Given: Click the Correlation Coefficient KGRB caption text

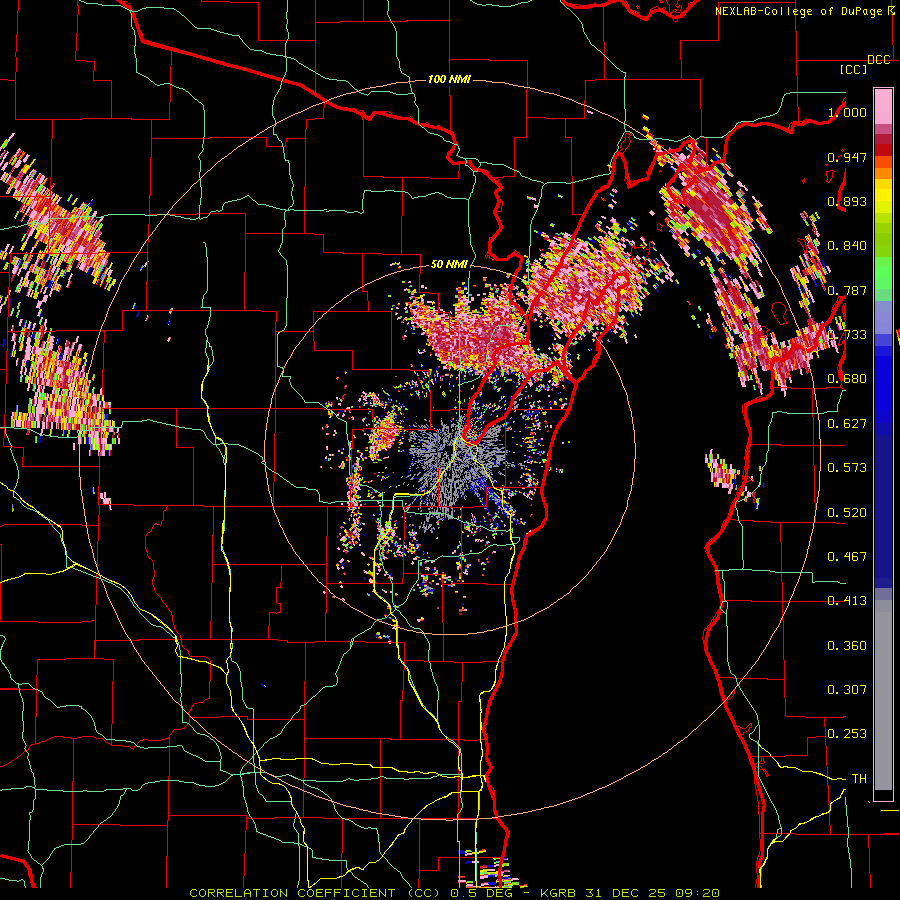Looking at the screenshot, I should (x=454, y=893).
